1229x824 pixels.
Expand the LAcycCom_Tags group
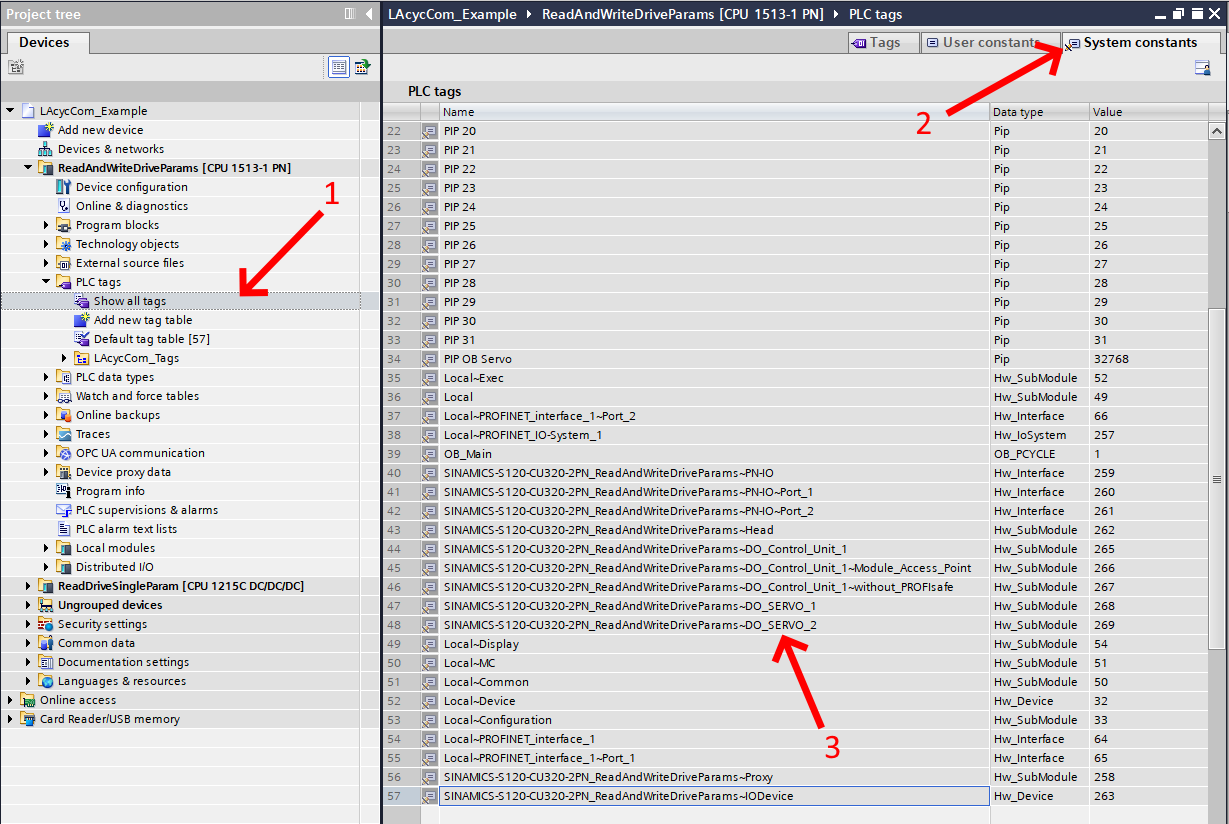tap(64, 358)
